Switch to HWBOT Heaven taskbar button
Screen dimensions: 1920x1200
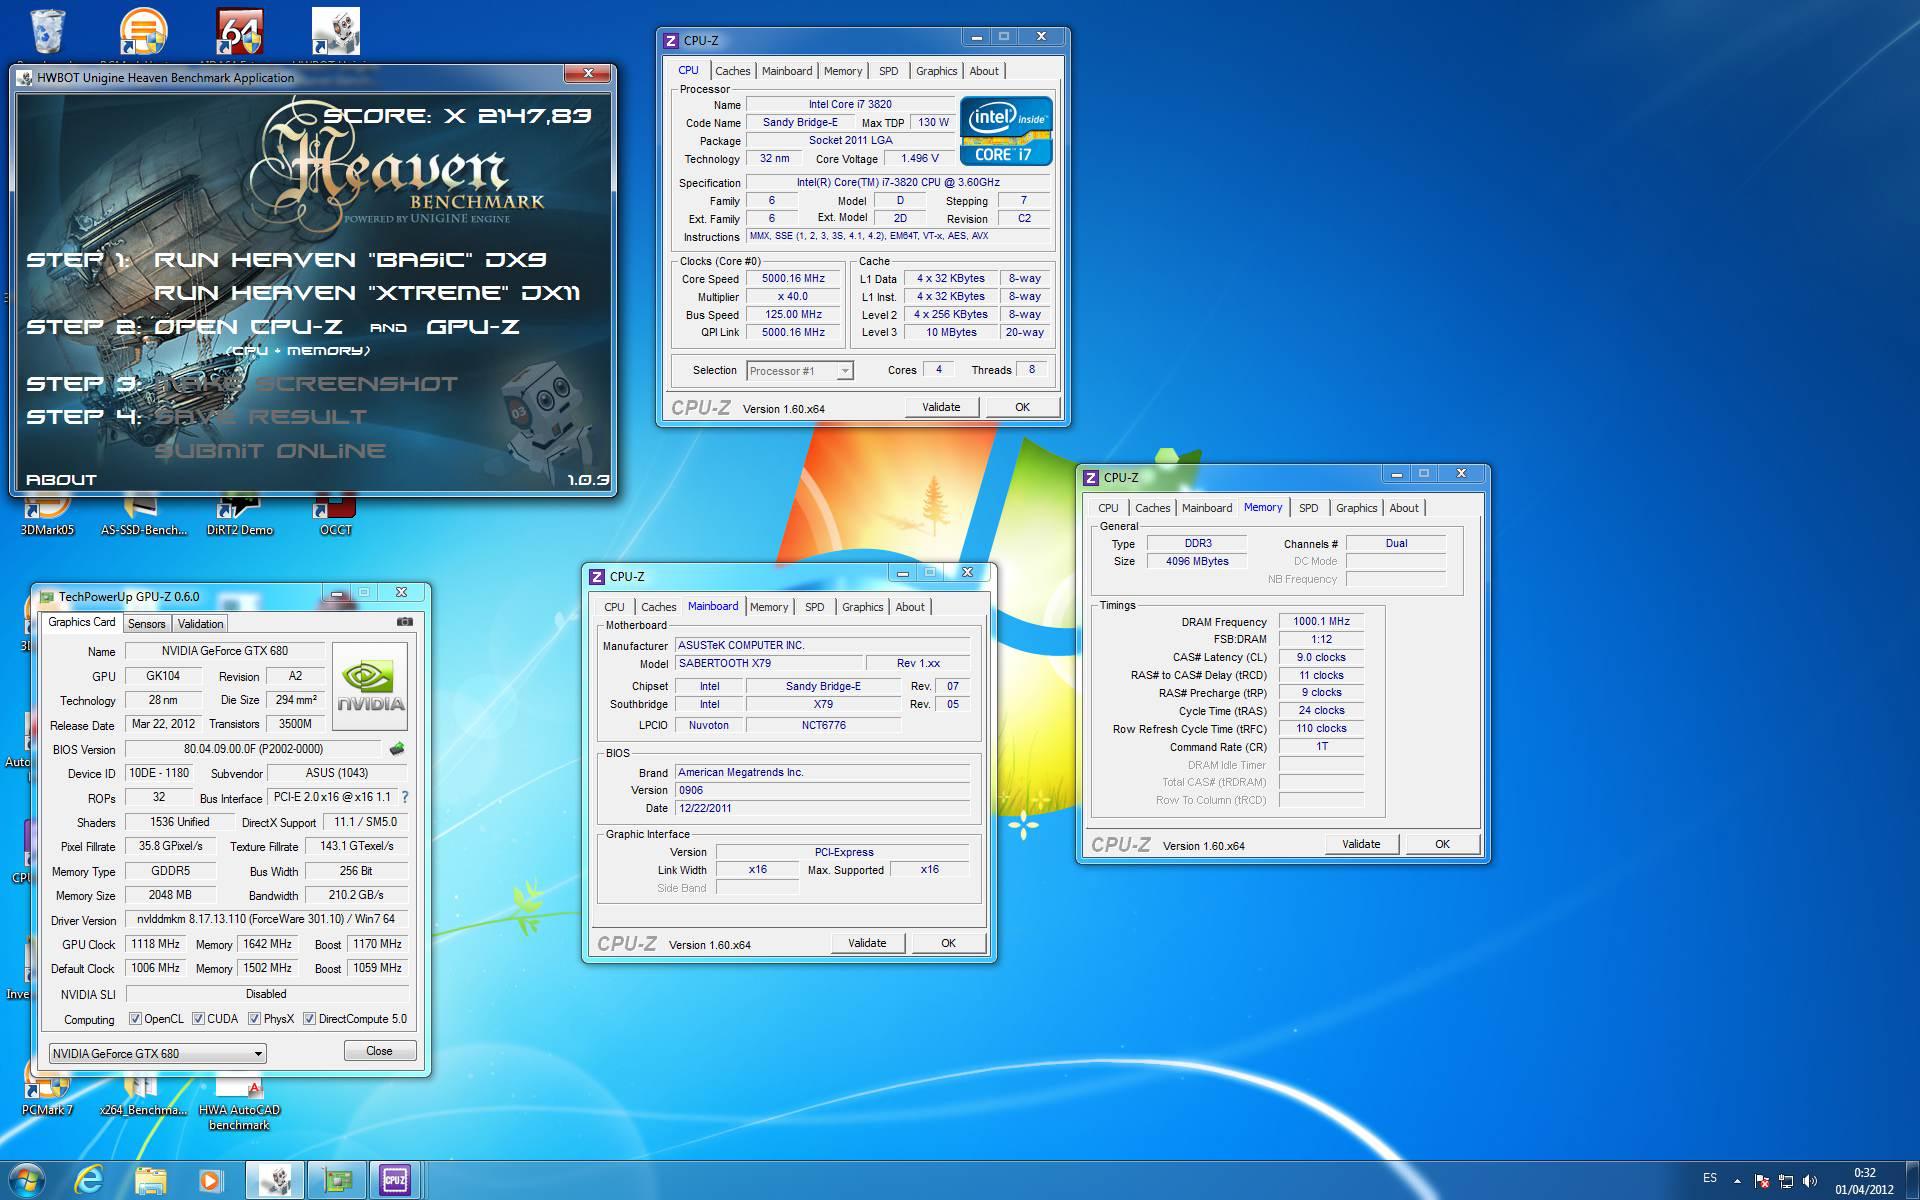click(275, 1181)
